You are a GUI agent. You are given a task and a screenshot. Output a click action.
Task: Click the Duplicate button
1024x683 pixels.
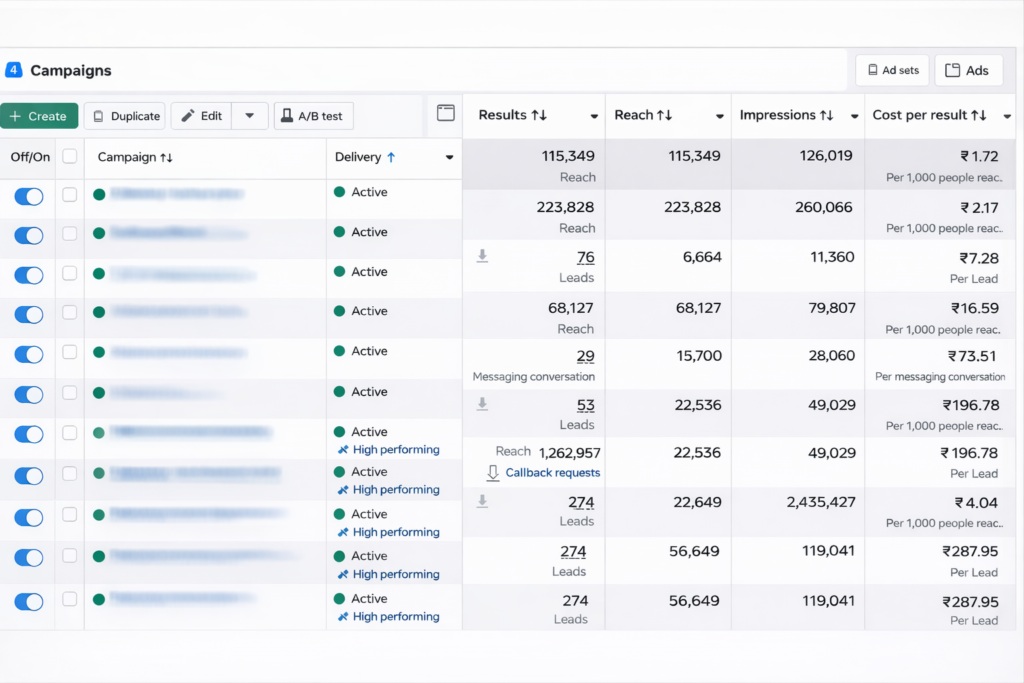tap(125, 116)
